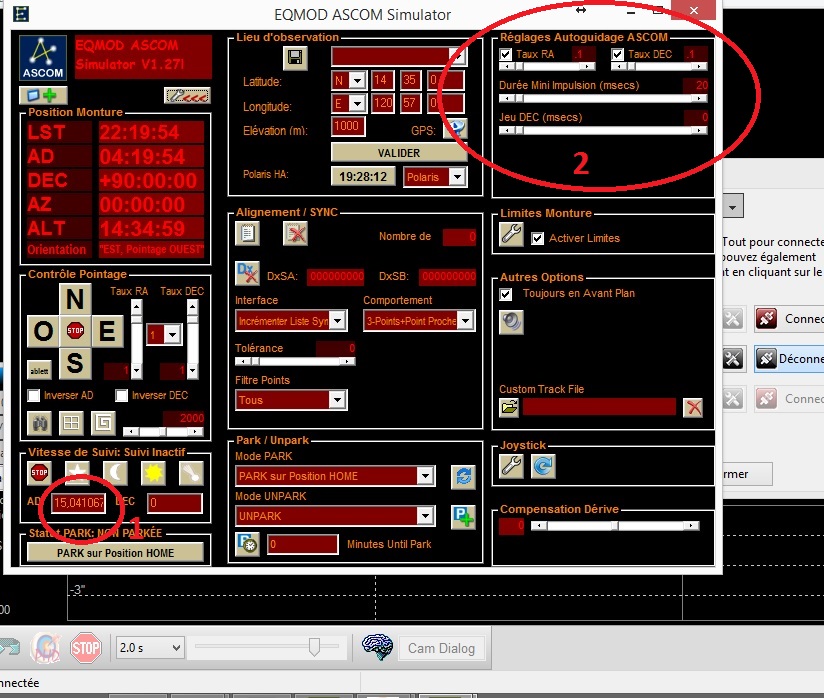Slew east with the E button
824x698 pixels.
[107, 331]
